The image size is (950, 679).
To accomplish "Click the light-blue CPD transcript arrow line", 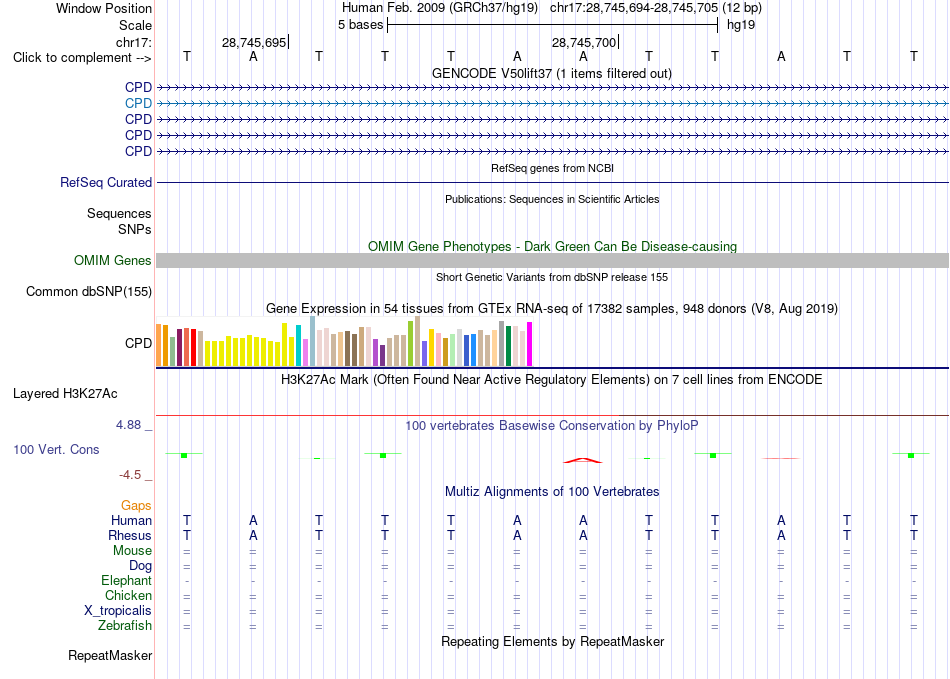I will (x=552, y=104).
